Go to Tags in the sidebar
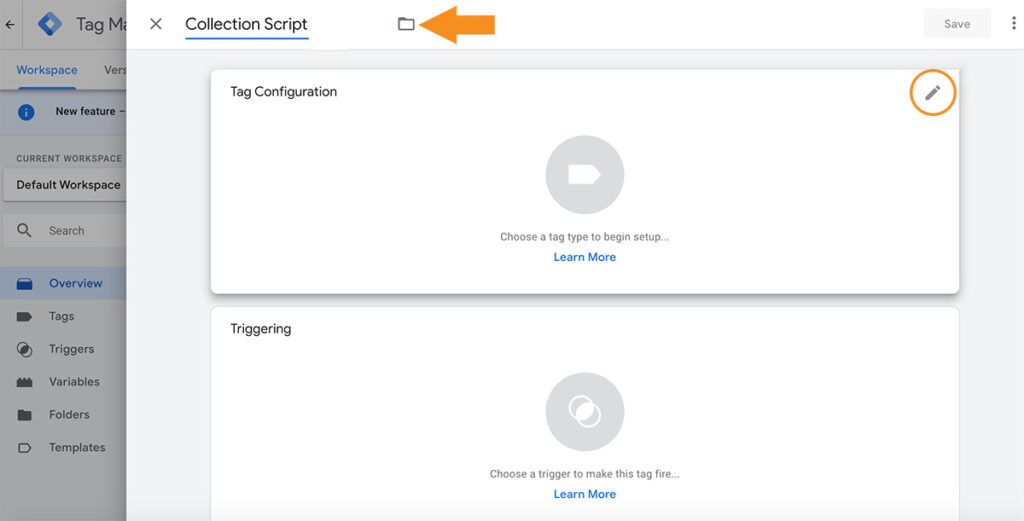 (63, 316)
